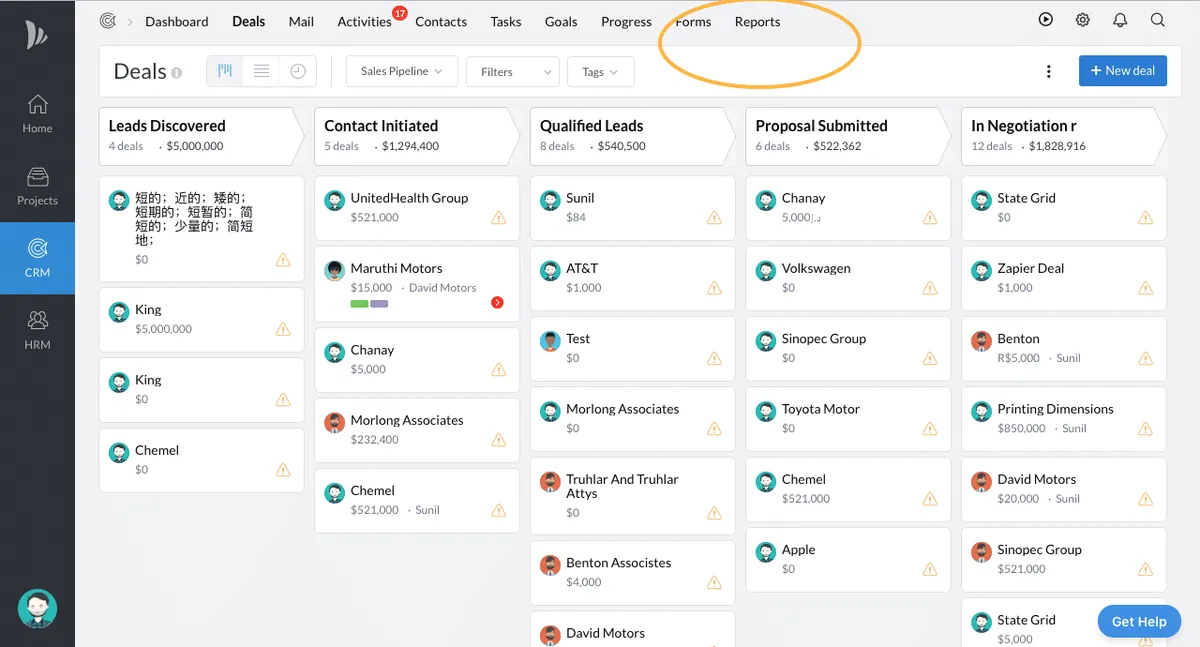Open the Tags dropdown
Screen dimensions: 1200x647
coord(600,71)
